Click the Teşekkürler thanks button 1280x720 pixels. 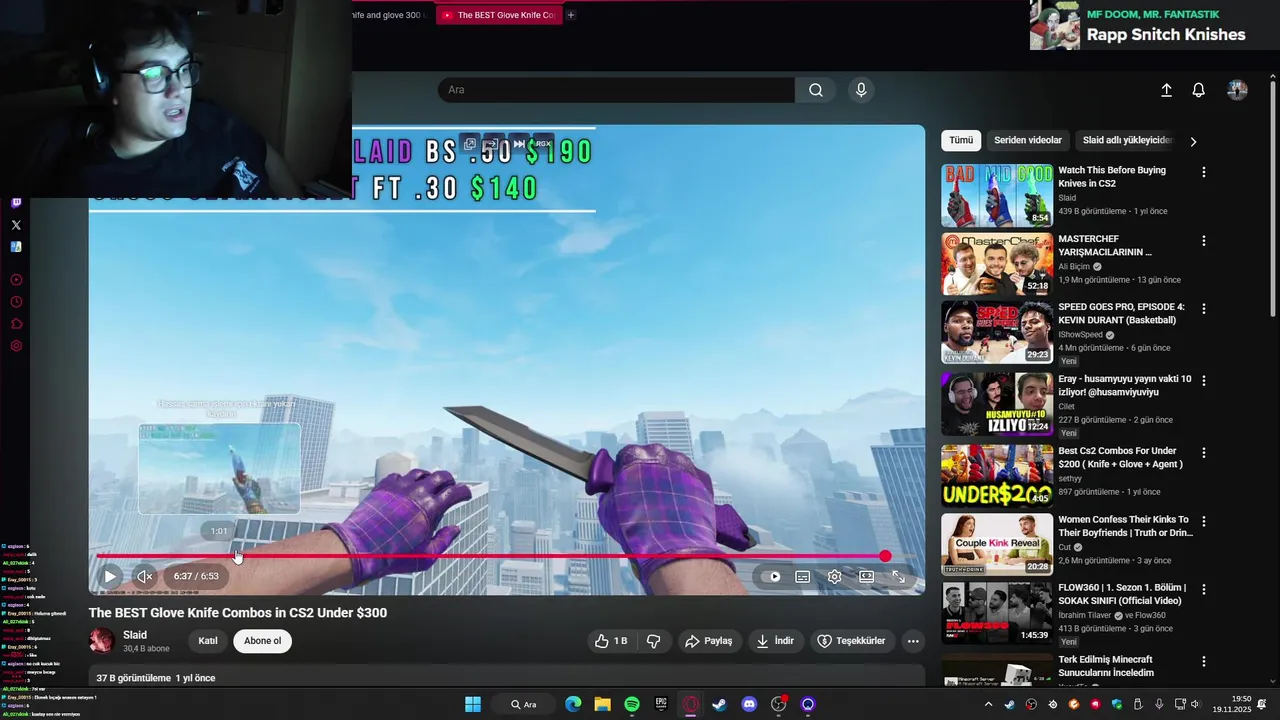851,641
